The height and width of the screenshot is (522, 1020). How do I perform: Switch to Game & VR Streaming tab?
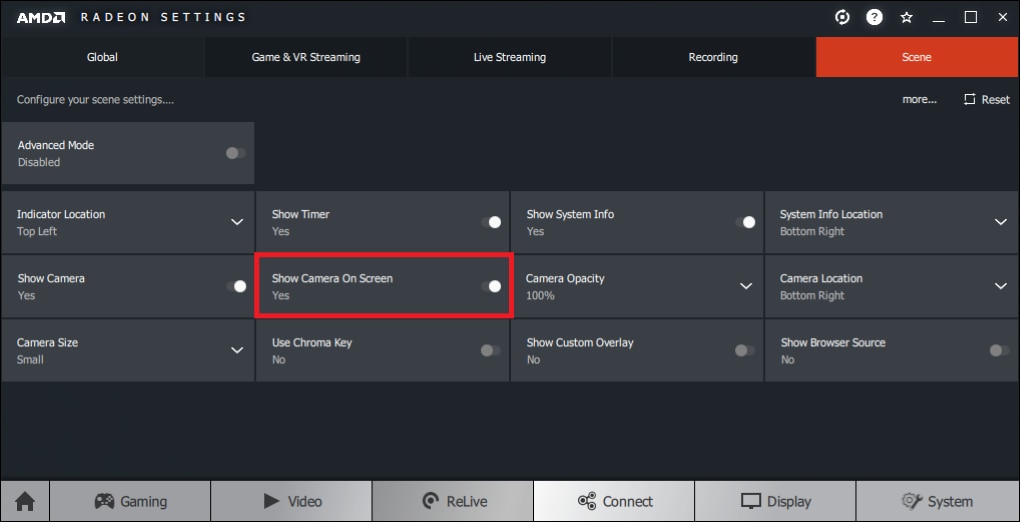click(x=306, y=57)
